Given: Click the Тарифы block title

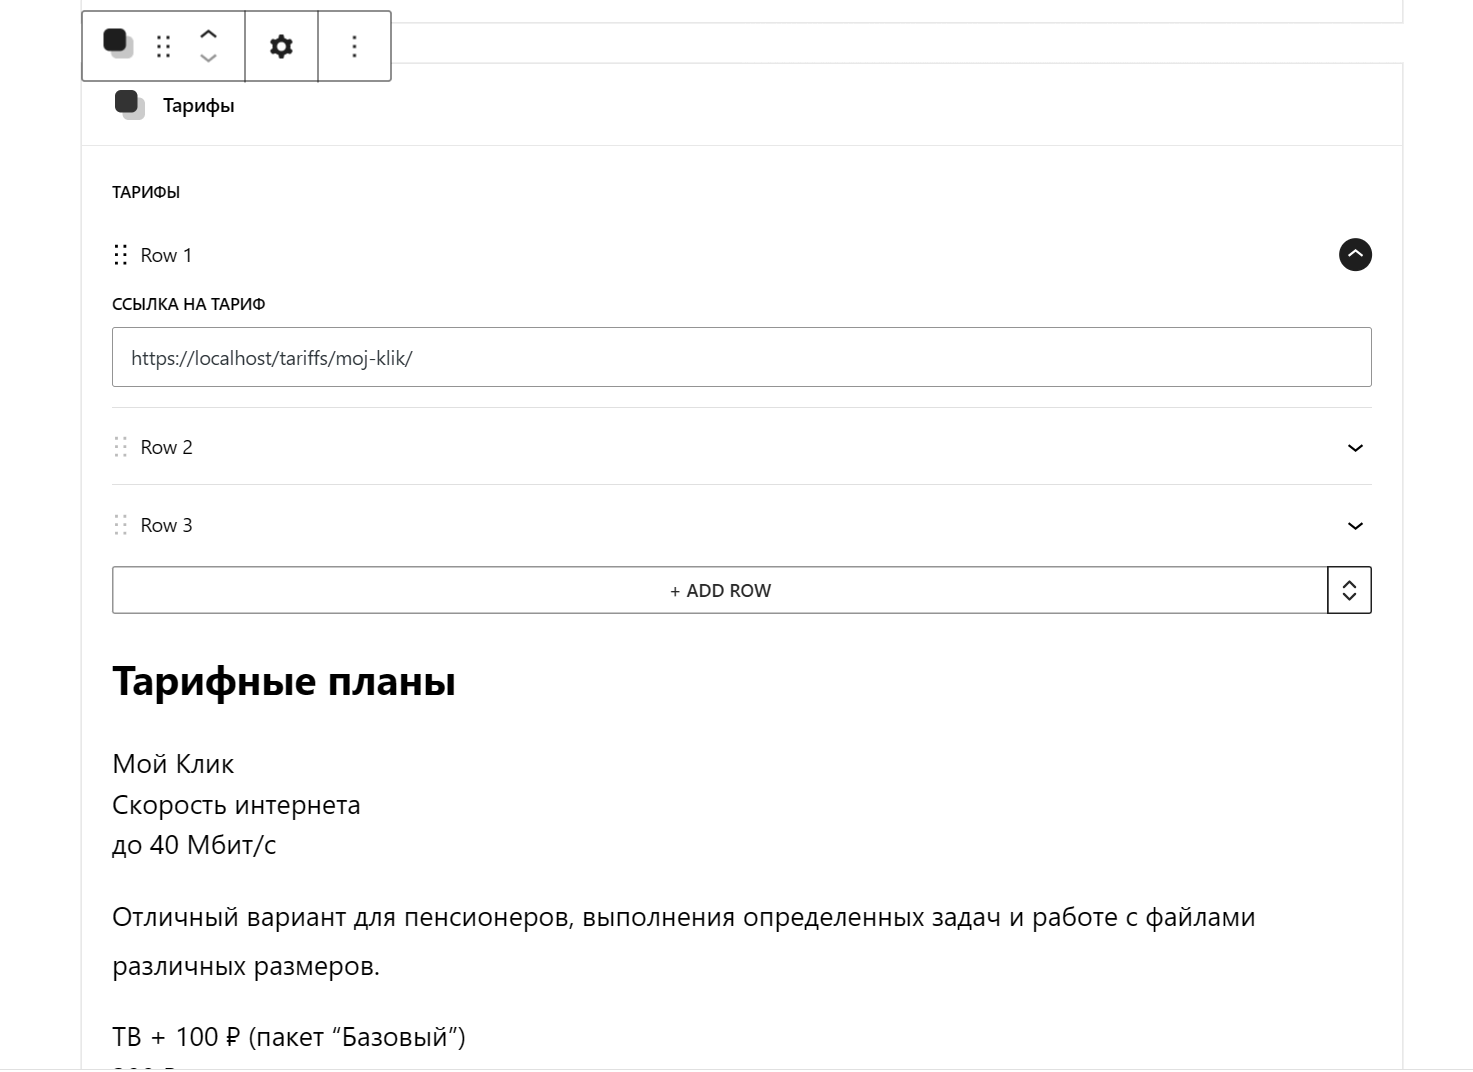Looking at the screenshot, I should pos(198,106).
